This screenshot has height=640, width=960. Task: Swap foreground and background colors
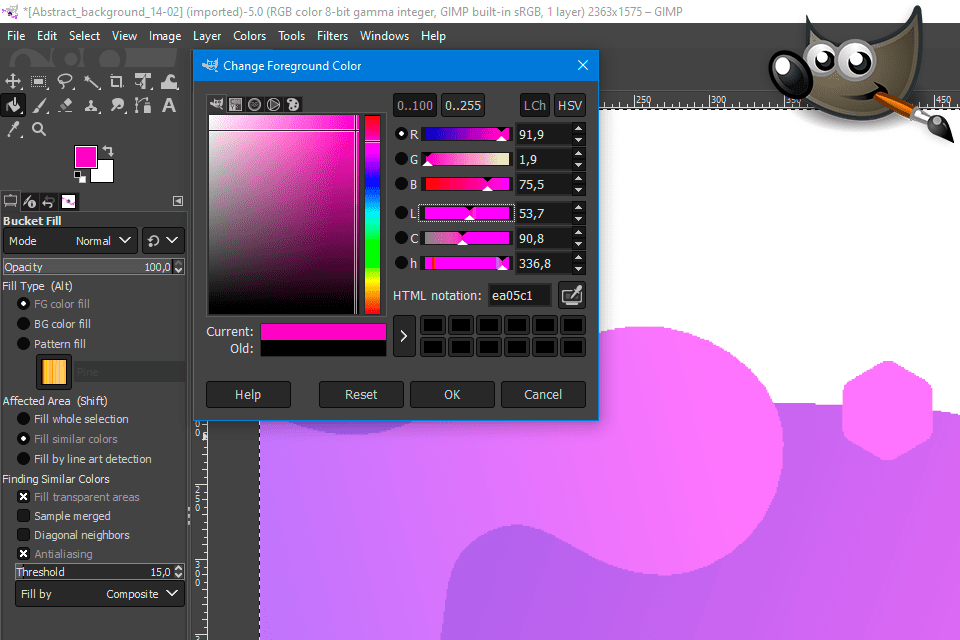(x=108, y=150)
